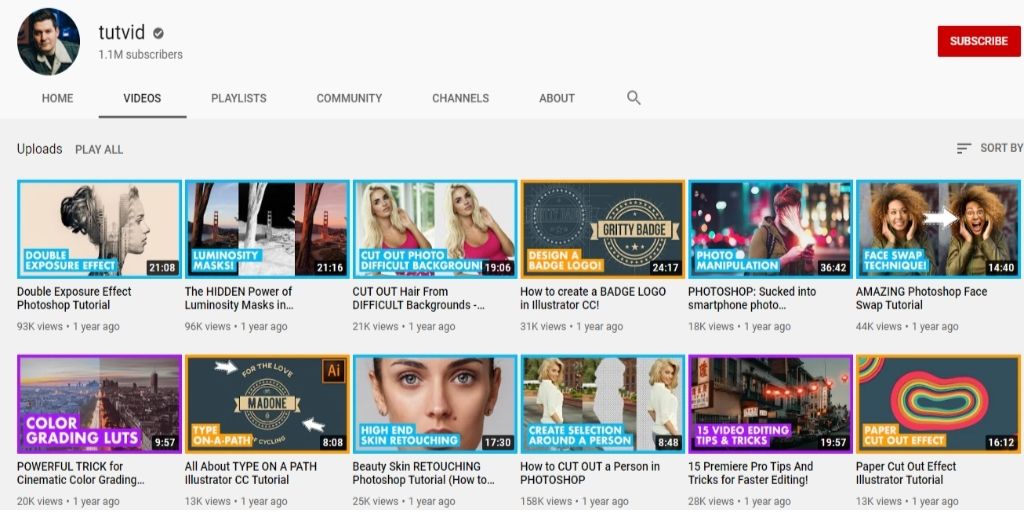Click title 'AMAZING Photoshop Face Swap Tutorial'
This screenshot has width=1024, height=512.
[921, 298]
